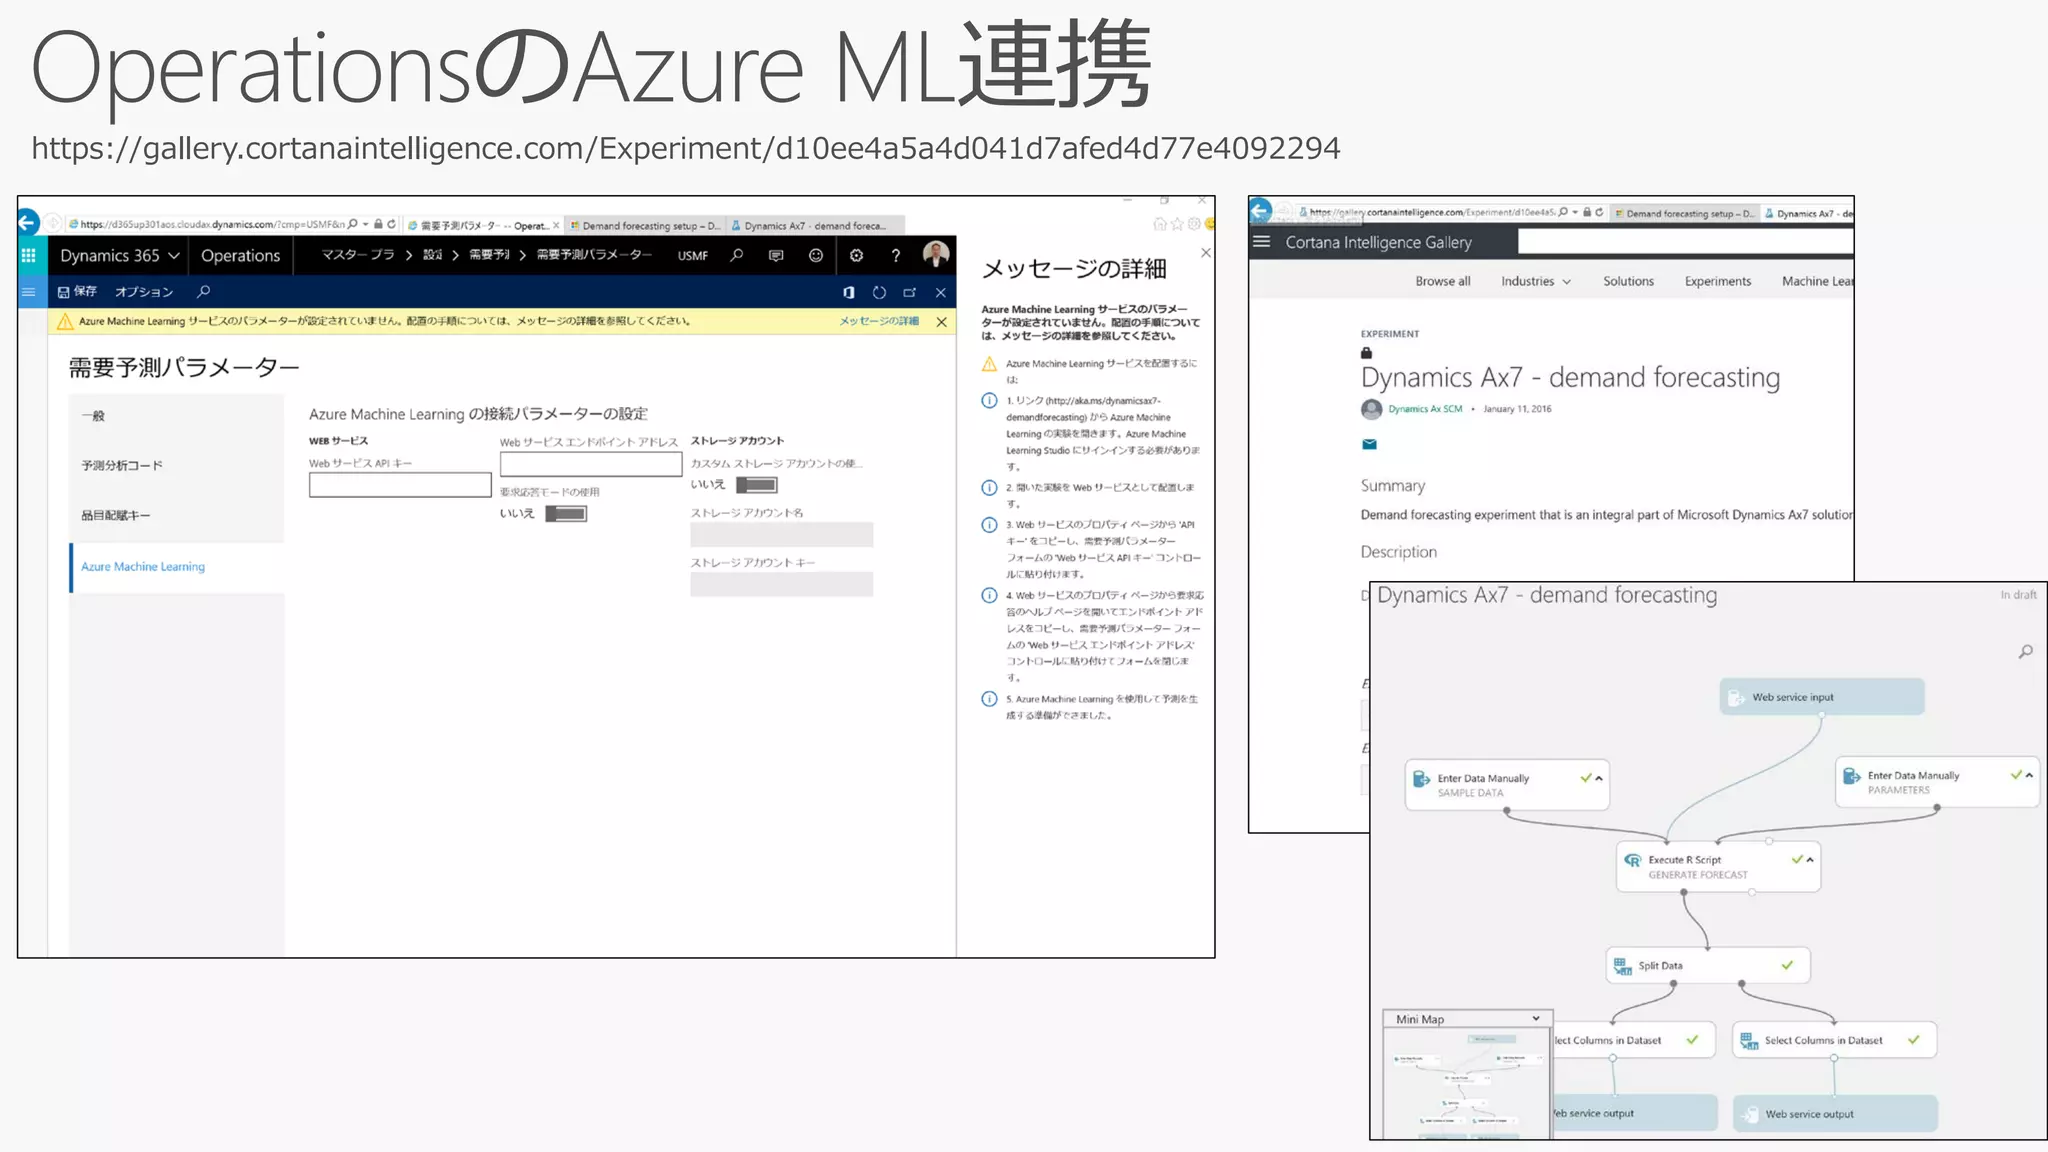This screenshot has width=2048, height=1152.
Task: Refresh the form with the refresh icon
Action: click(x=879, y=293)
